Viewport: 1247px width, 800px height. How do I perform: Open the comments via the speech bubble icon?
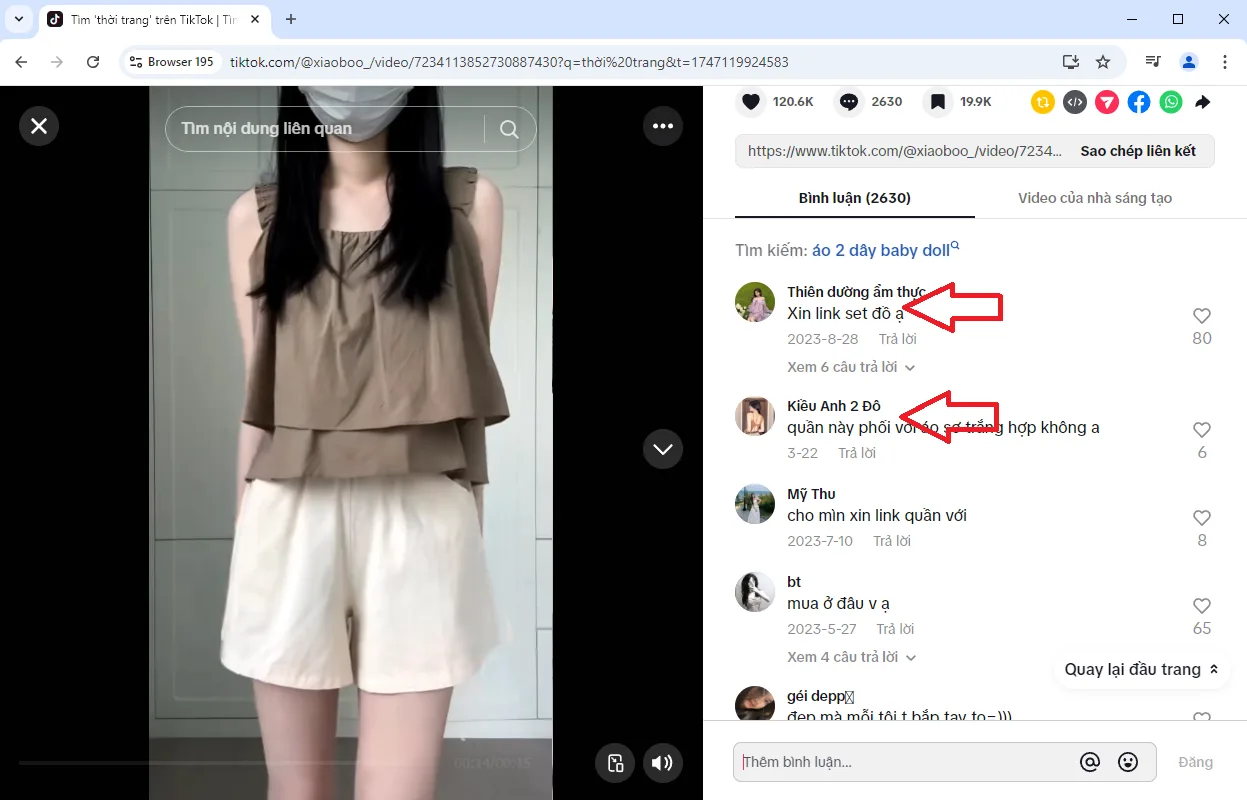(x=848, y=101)
